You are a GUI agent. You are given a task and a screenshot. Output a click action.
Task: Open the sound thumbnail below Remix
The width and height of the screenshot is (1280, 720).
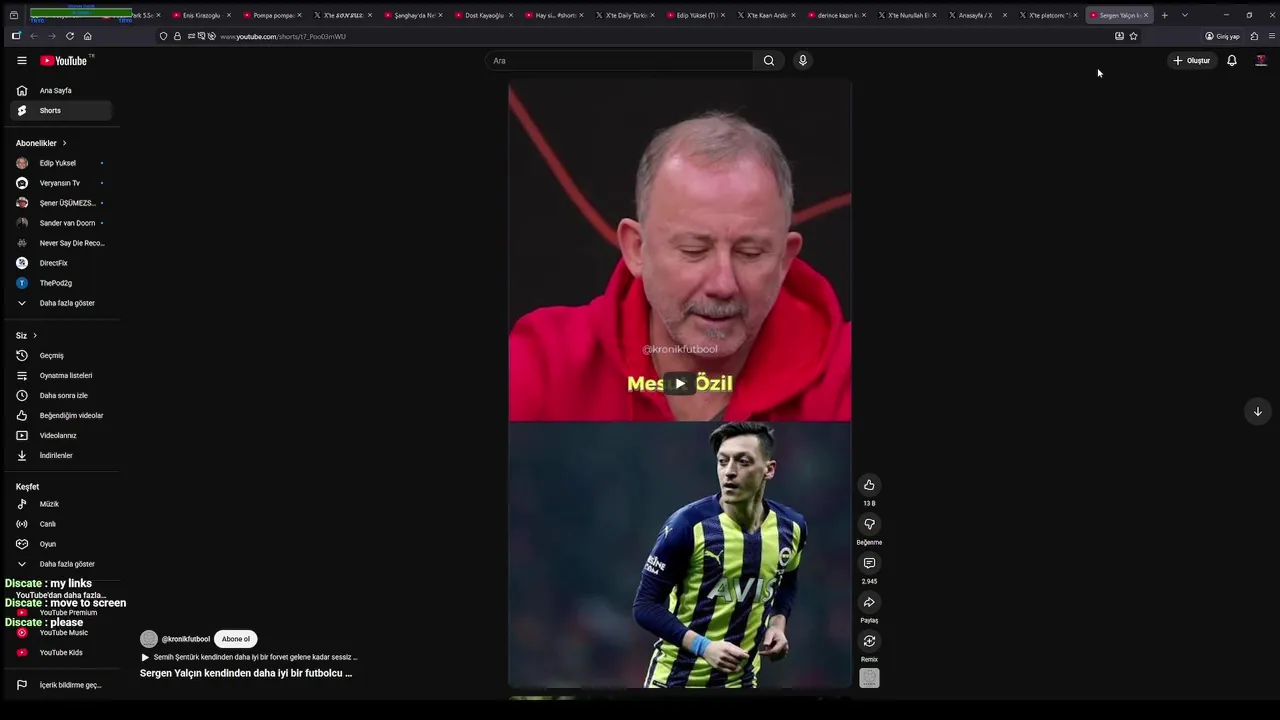[x=869, y=678]
